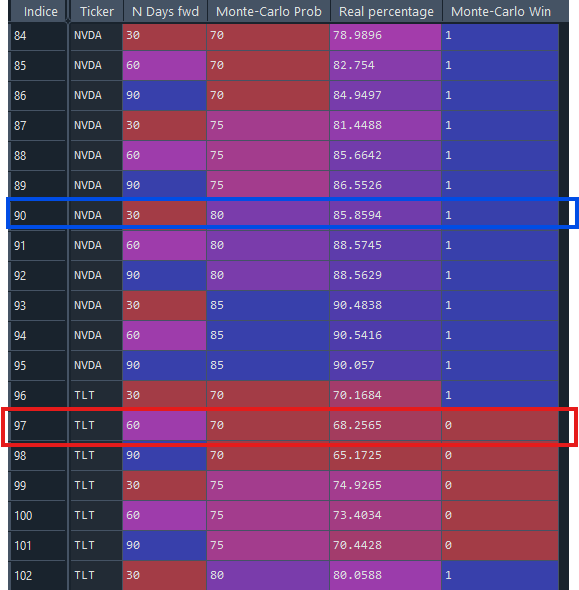
Task: Select the Monte-Carlo Prob column header
Action: click(269, 11)
